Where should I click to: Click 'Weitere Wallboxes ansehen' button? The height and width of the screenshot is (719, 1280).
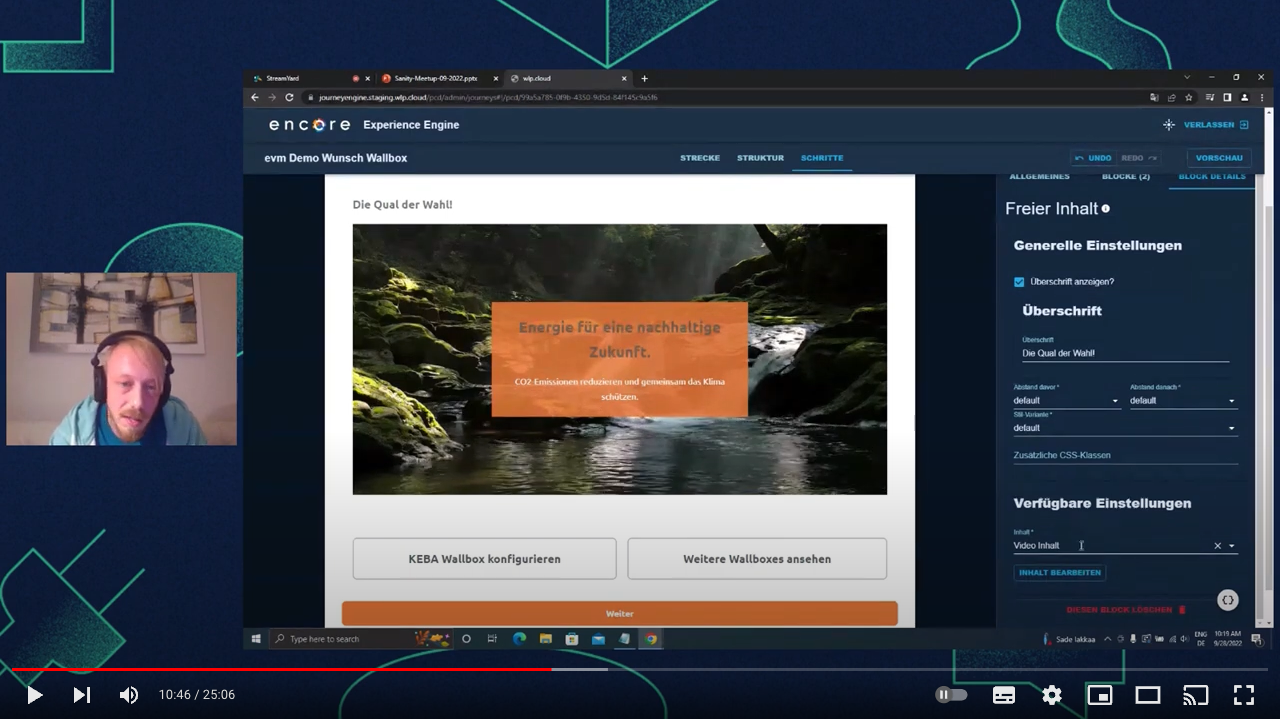pyautogui.click(x=757, y=559)
